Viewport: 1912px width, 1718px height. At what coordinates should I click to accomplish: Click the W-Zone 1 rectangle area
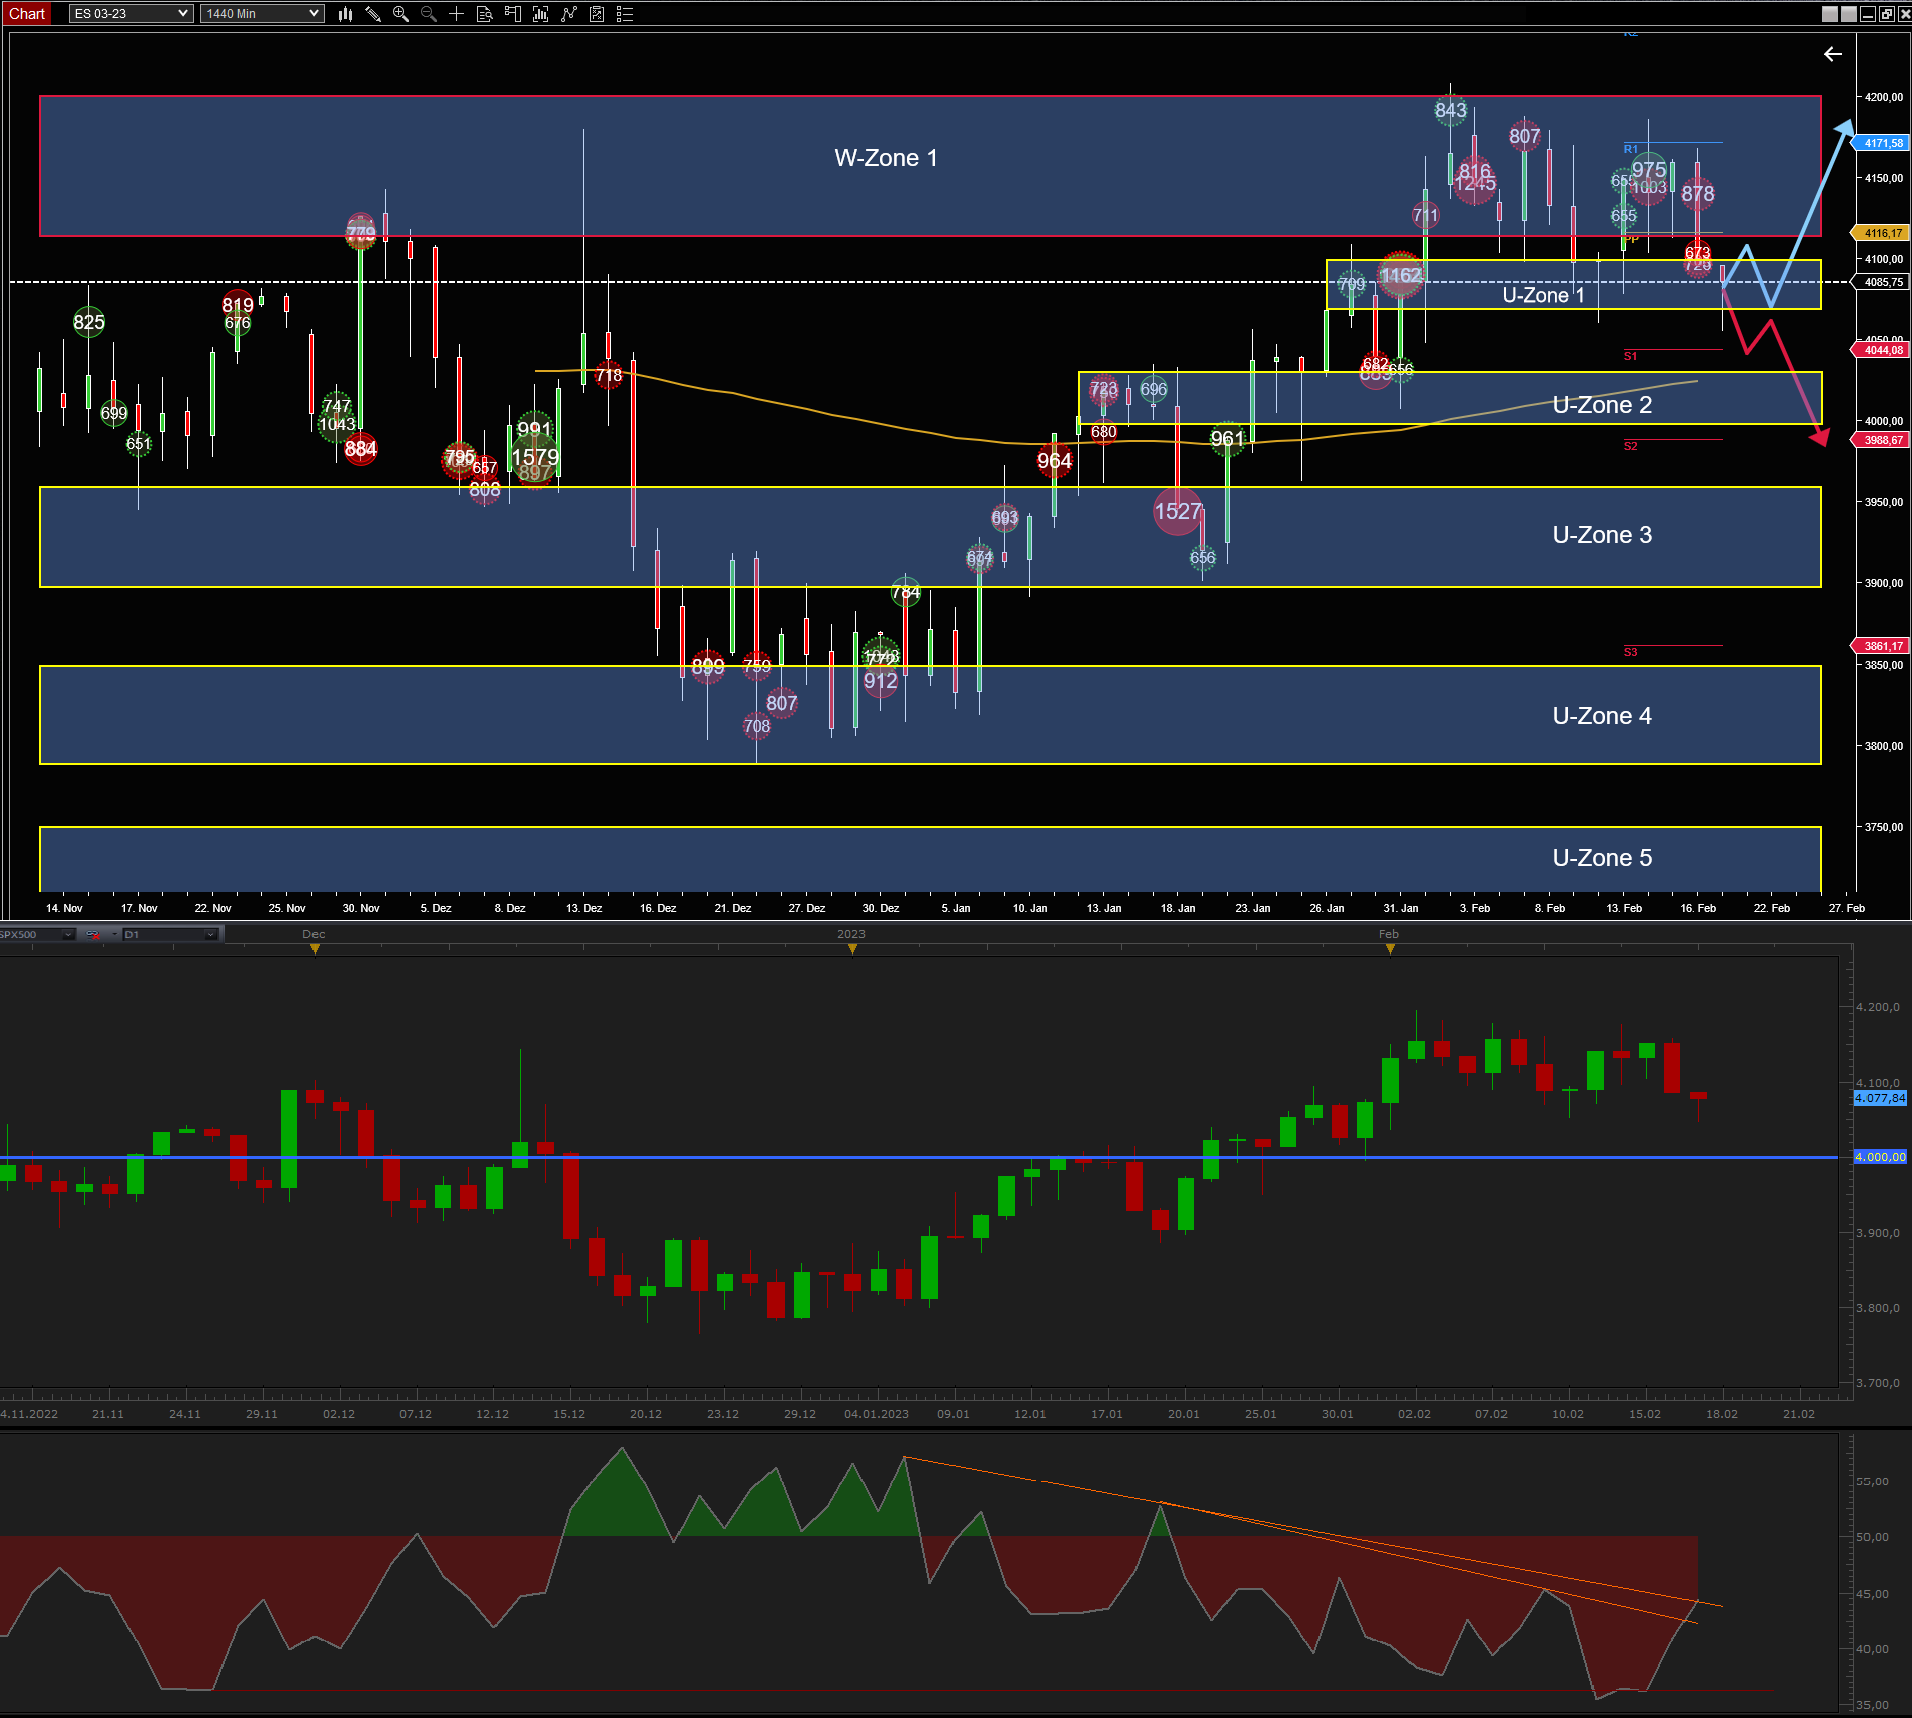(885, 158)
